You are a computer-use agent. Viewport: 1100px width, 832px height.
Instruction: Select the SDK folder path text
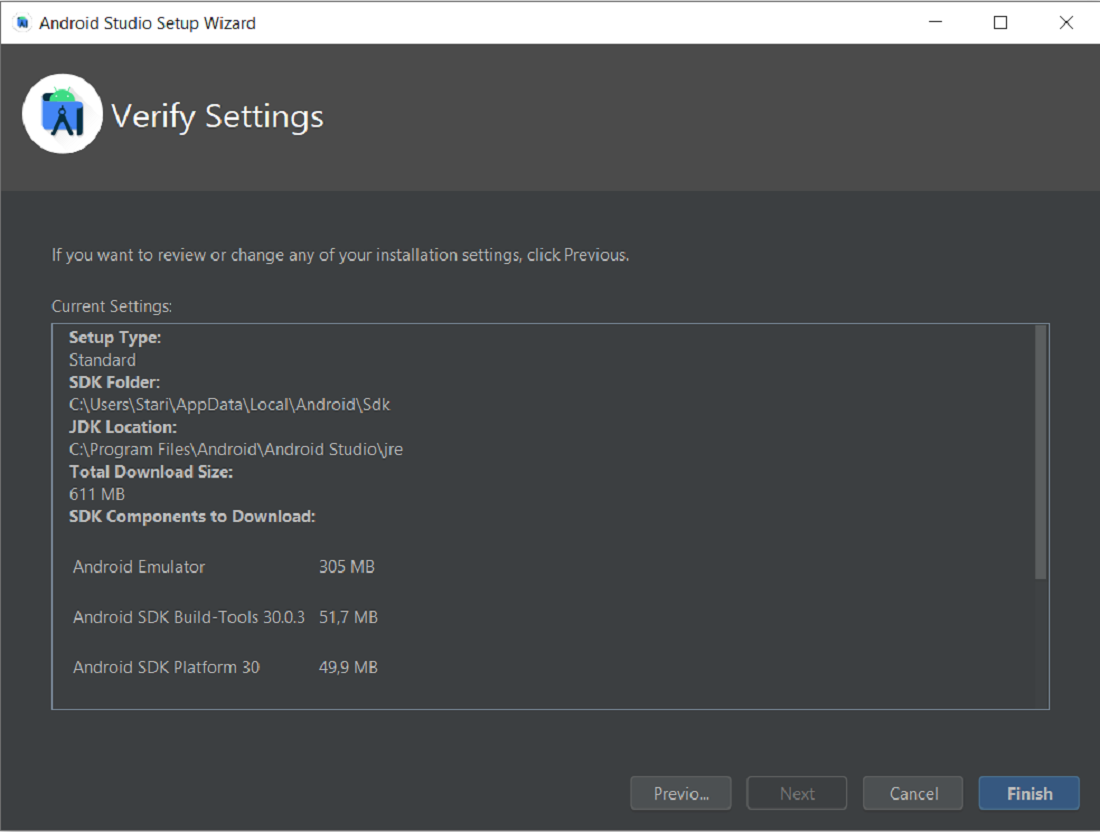coord(229,405)
